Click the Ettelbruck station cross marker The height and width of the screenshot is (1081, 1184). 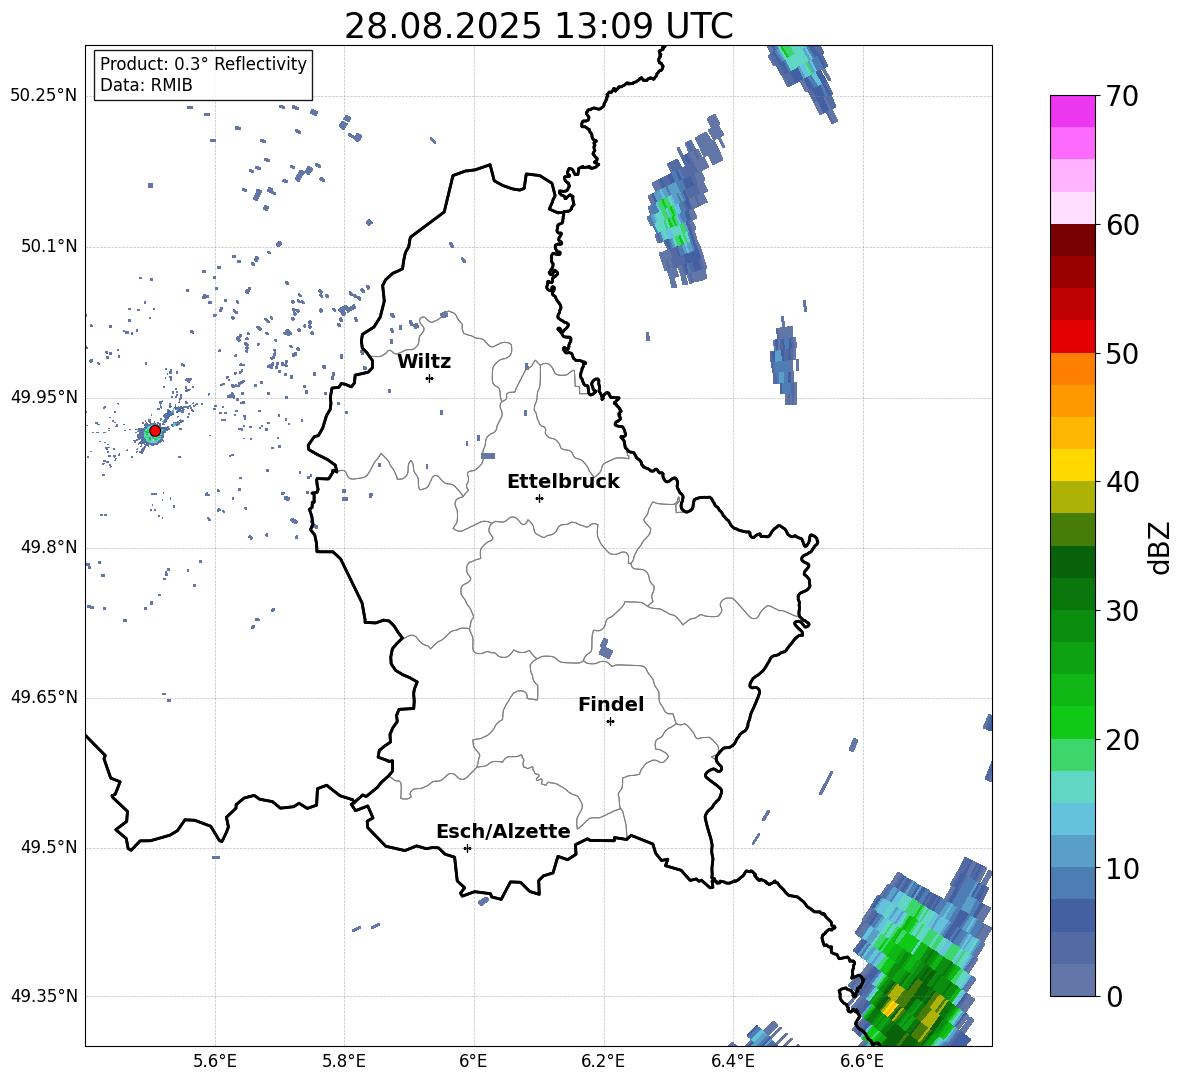click(x=539, y=498)
